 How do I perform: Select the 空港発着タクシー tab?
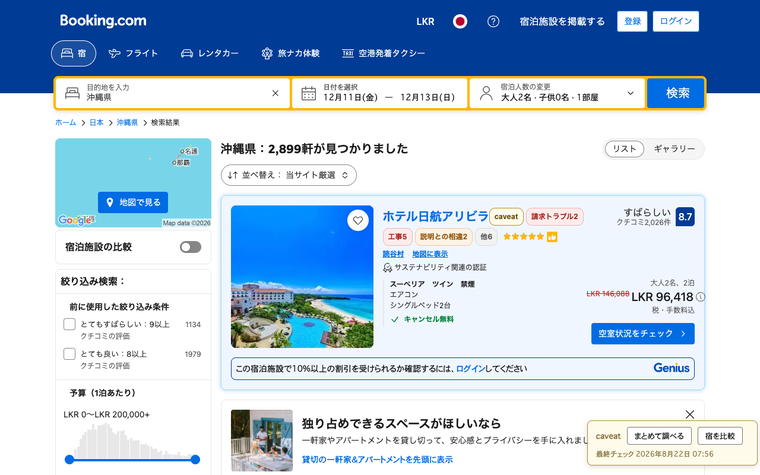[x=383, y=53]
